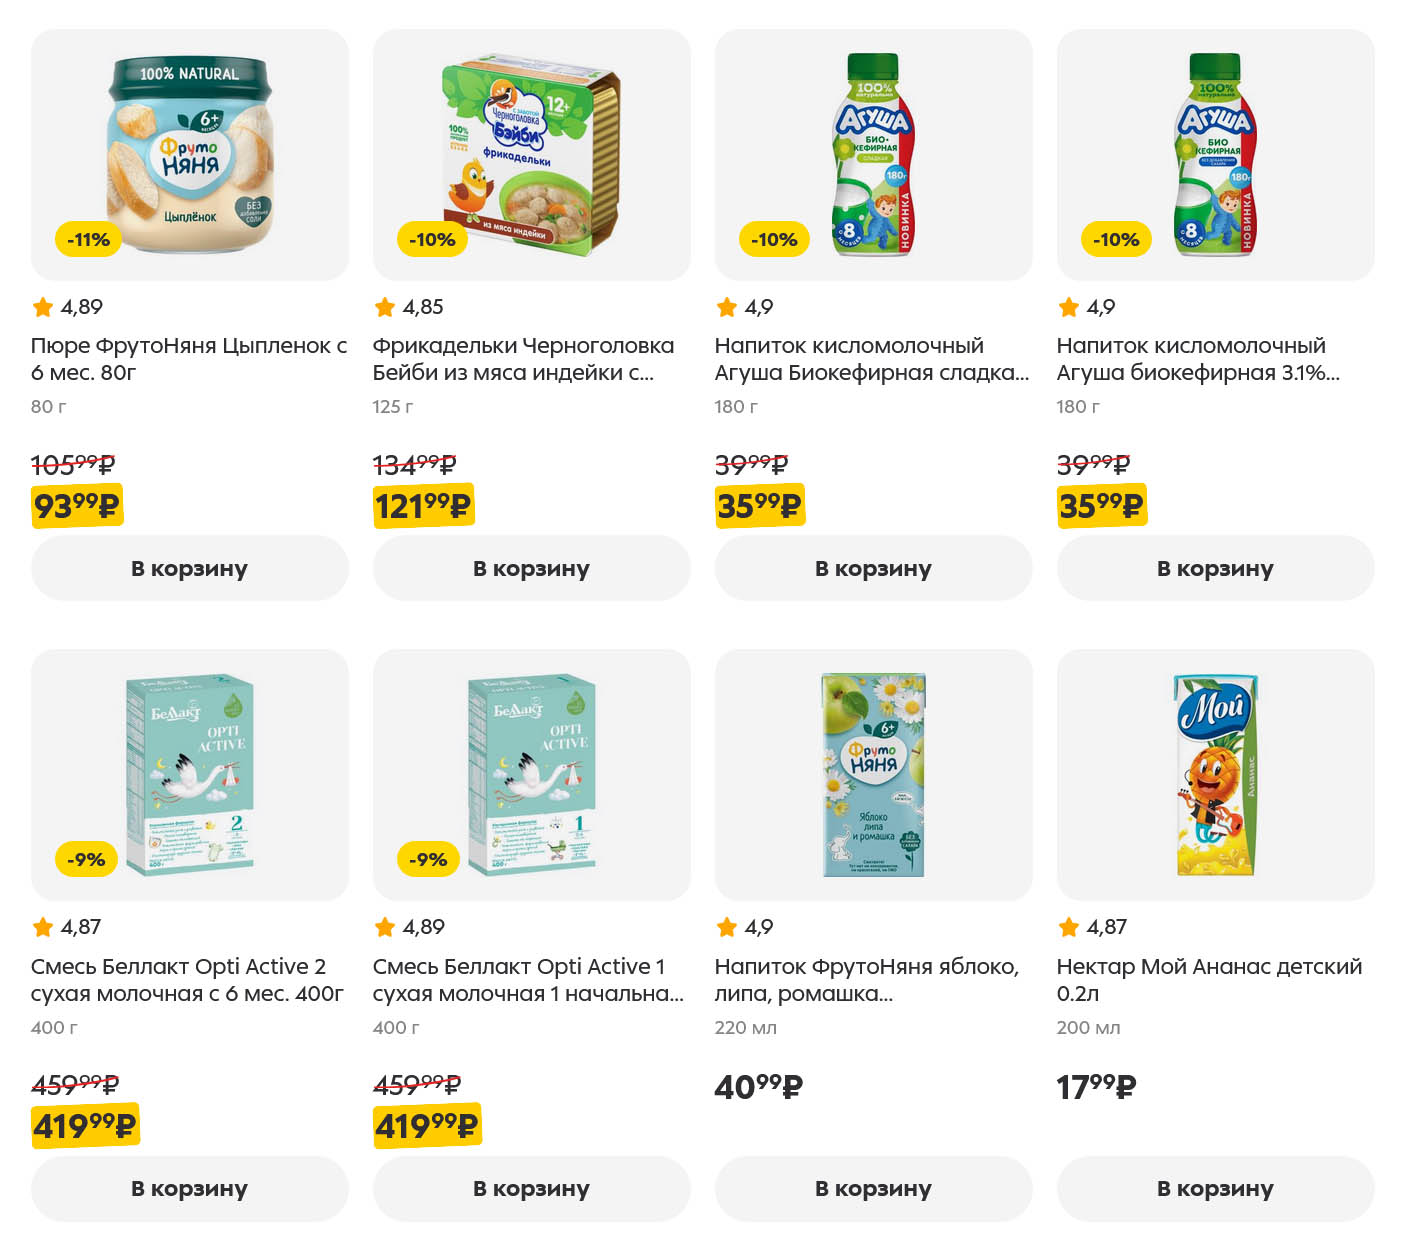Click the star icon for Нектар Мой Ананас
Screen dimensions: 1405x1233
pos(1068,927)
